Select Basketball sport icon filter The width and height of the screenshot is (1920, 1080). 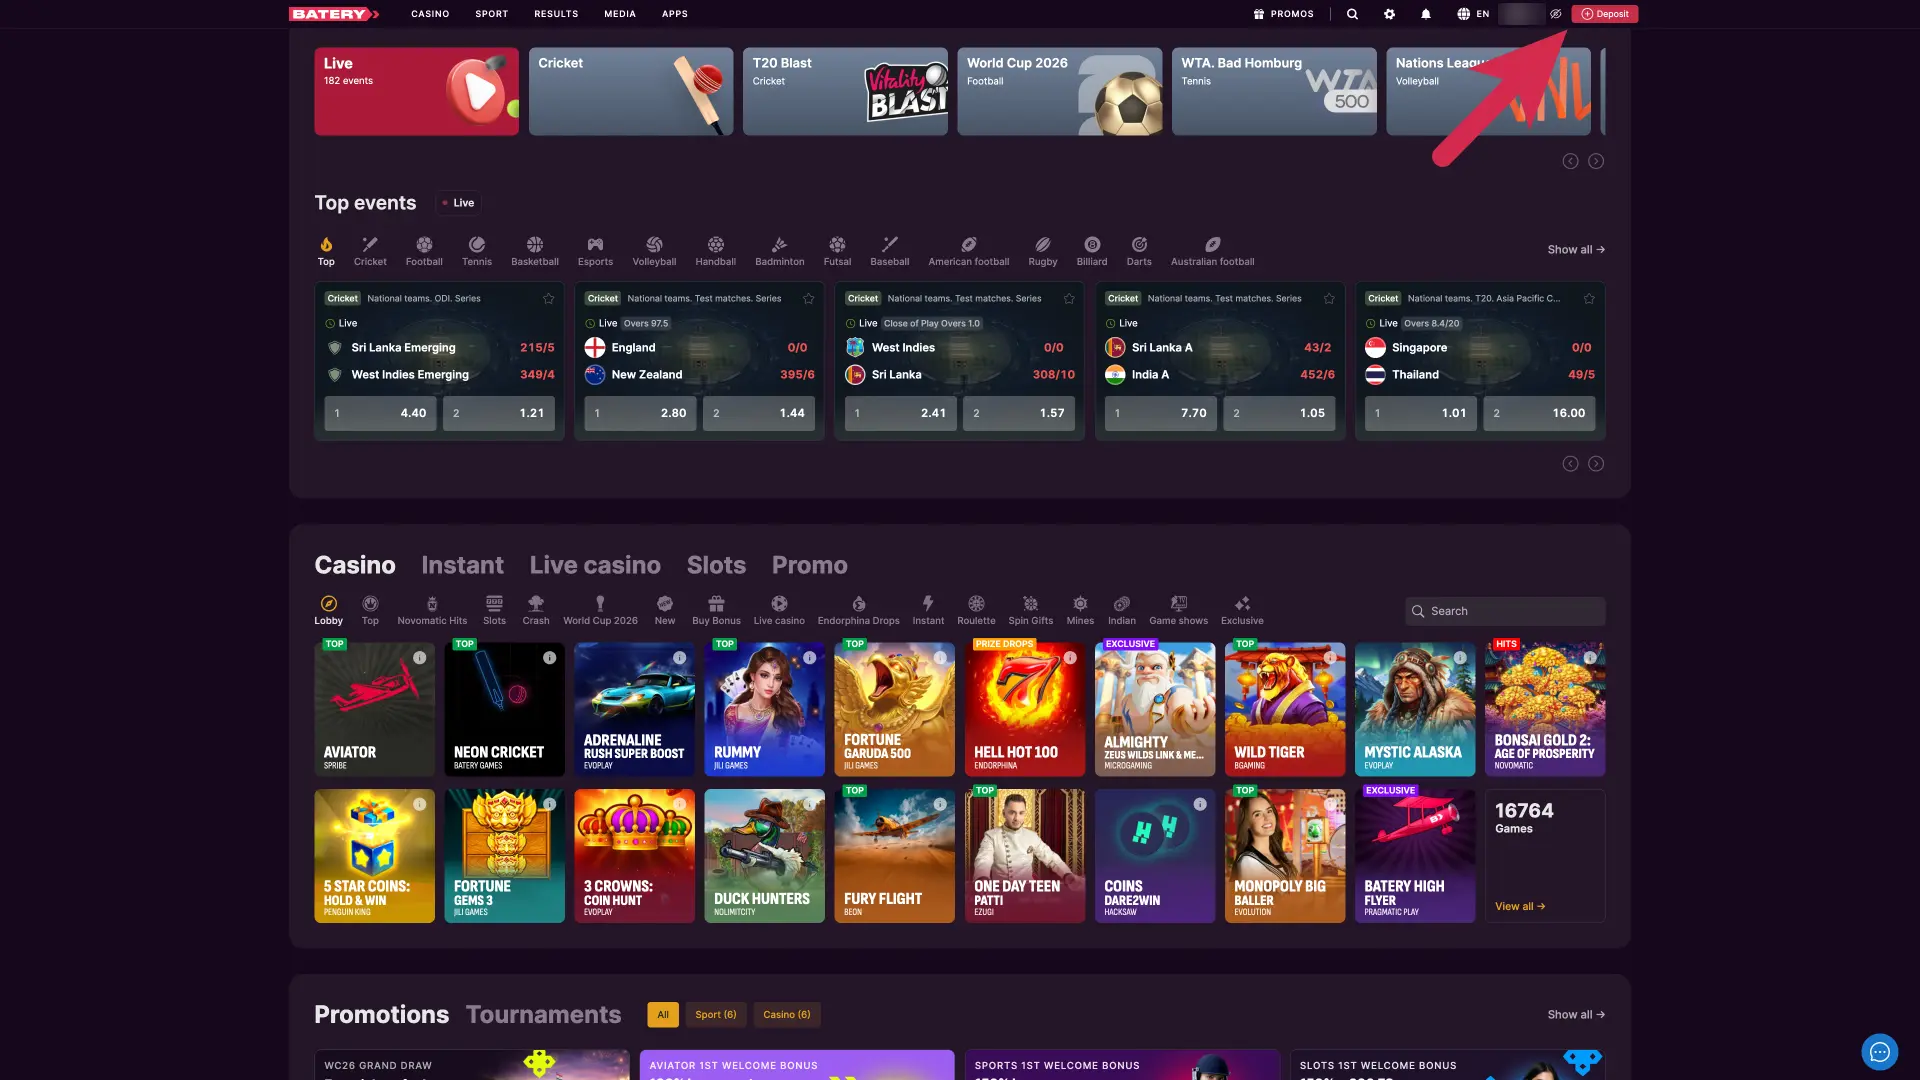pyautogui.click(x=535, y=251)
